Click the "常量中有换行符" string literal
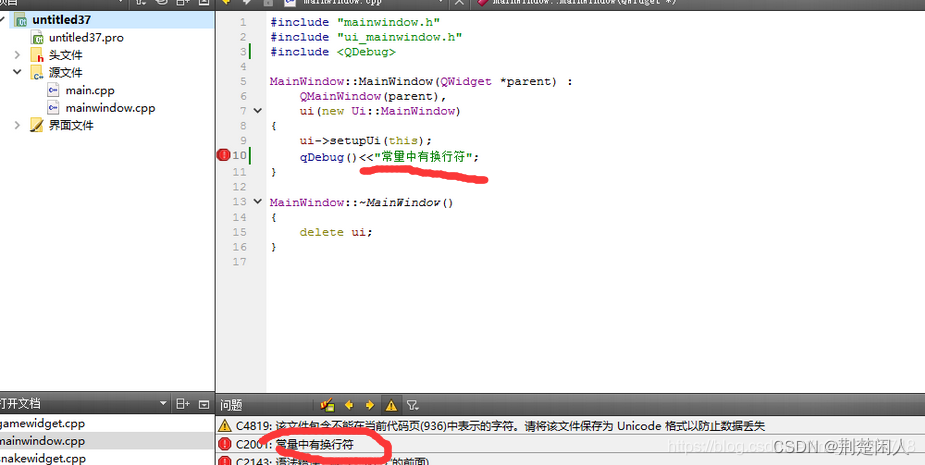This screenshot has height=465, width=925. point(424,157)
